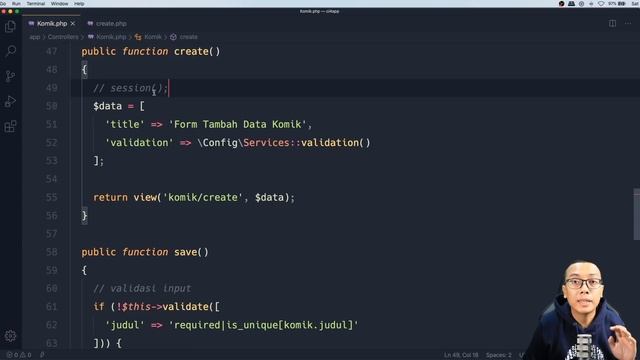This screenshot has height=360, width=640.
Task: Click the '// validasi input' comment
Action: 142,289
